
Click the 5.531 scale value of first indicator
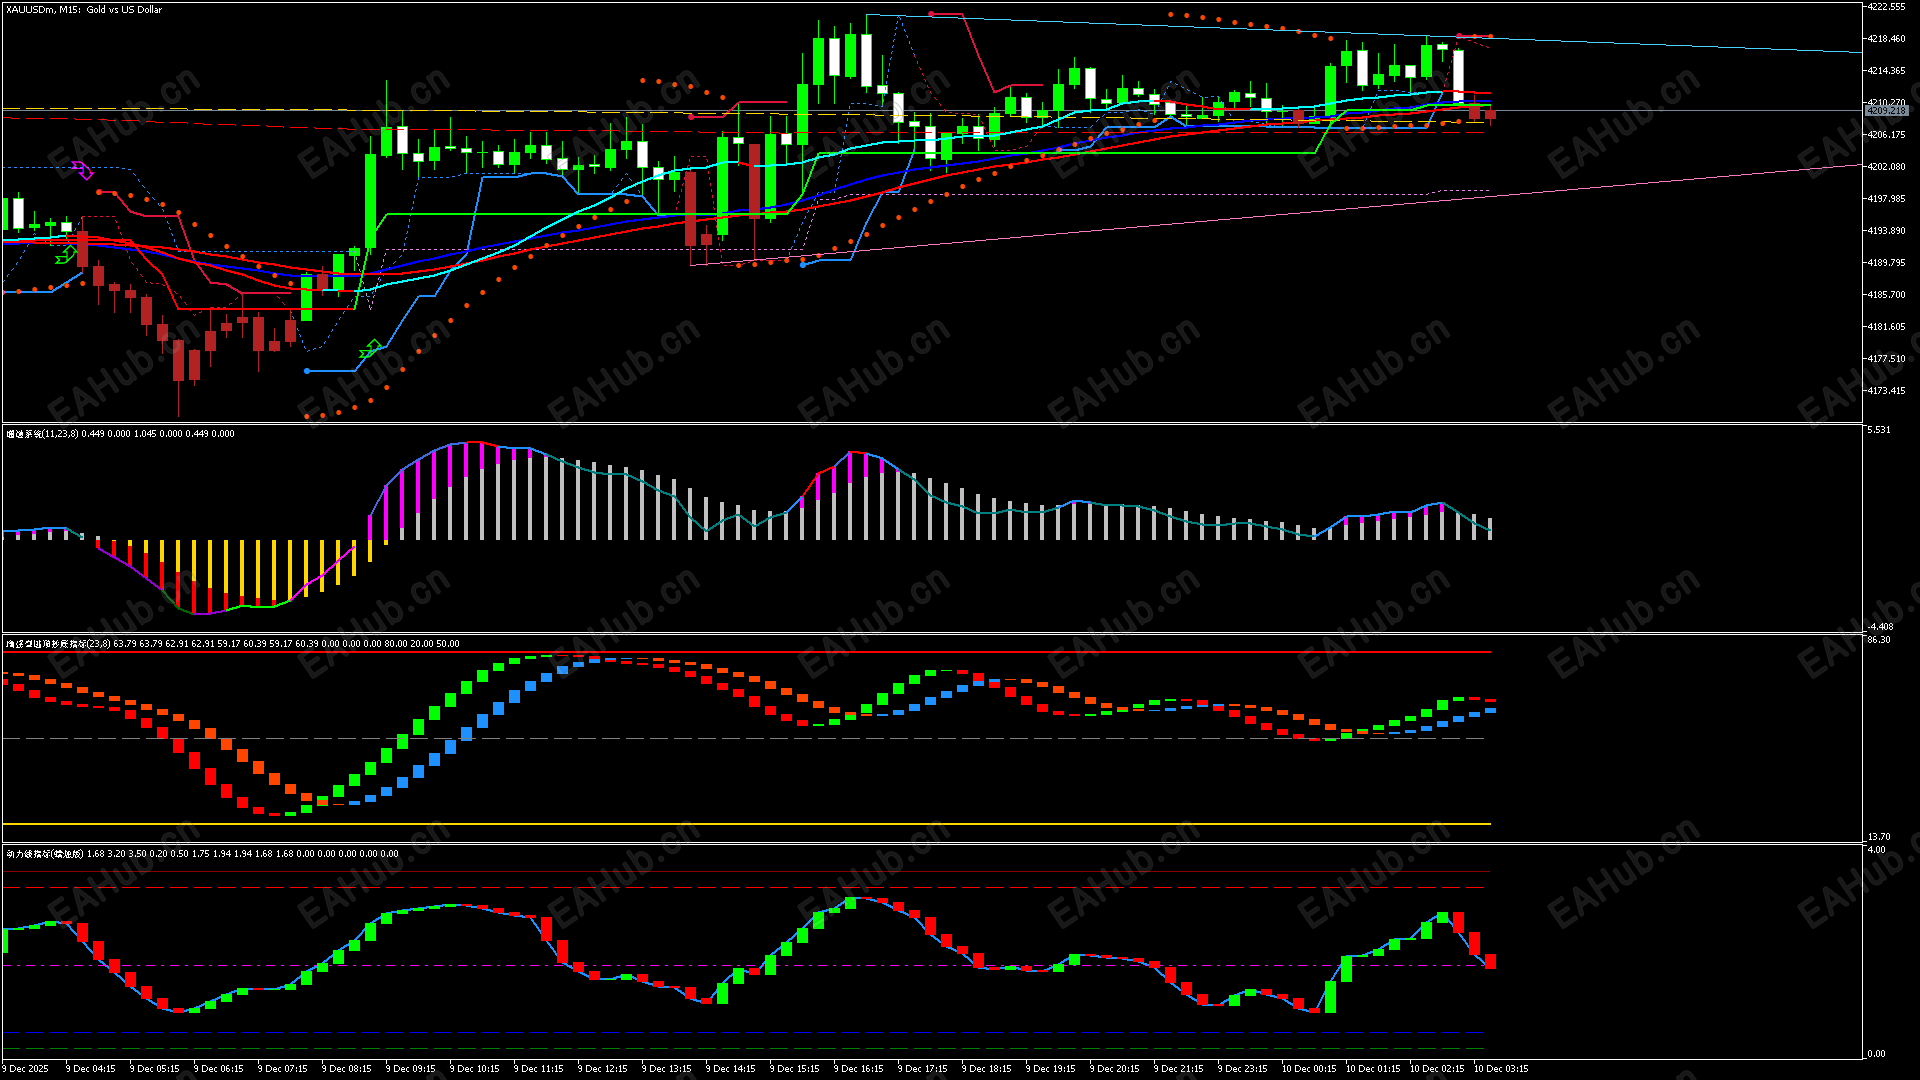pyautogui.click(x=1879, y=430)
